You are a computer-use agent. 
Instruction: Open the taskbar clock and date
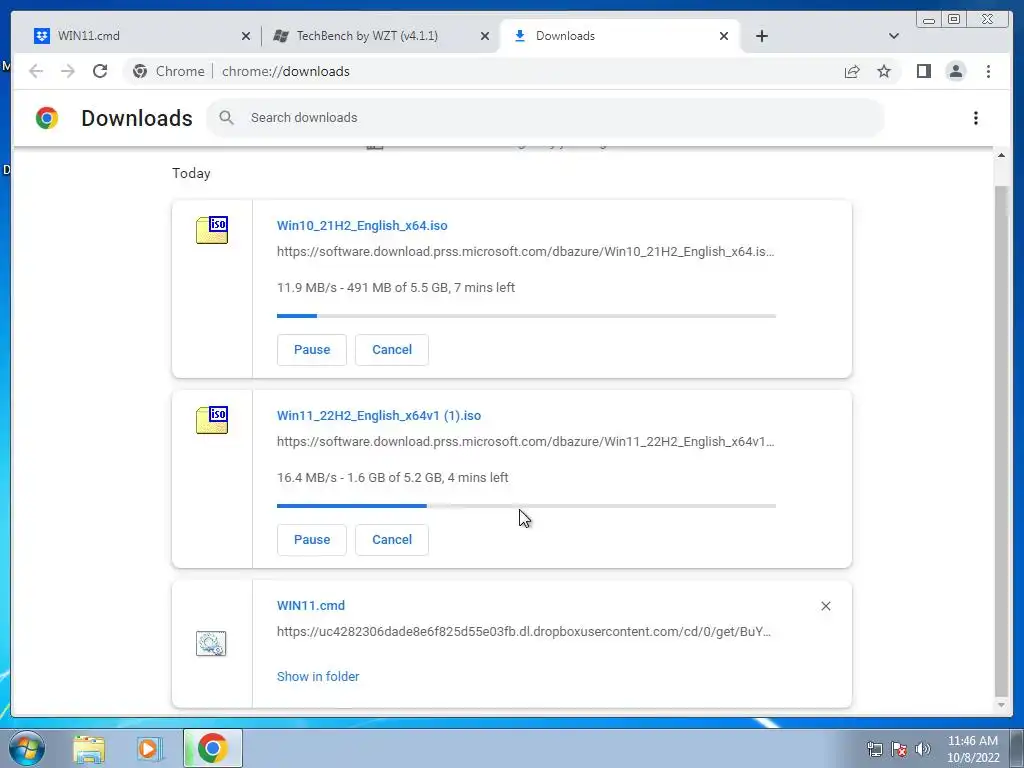(973, 749)
